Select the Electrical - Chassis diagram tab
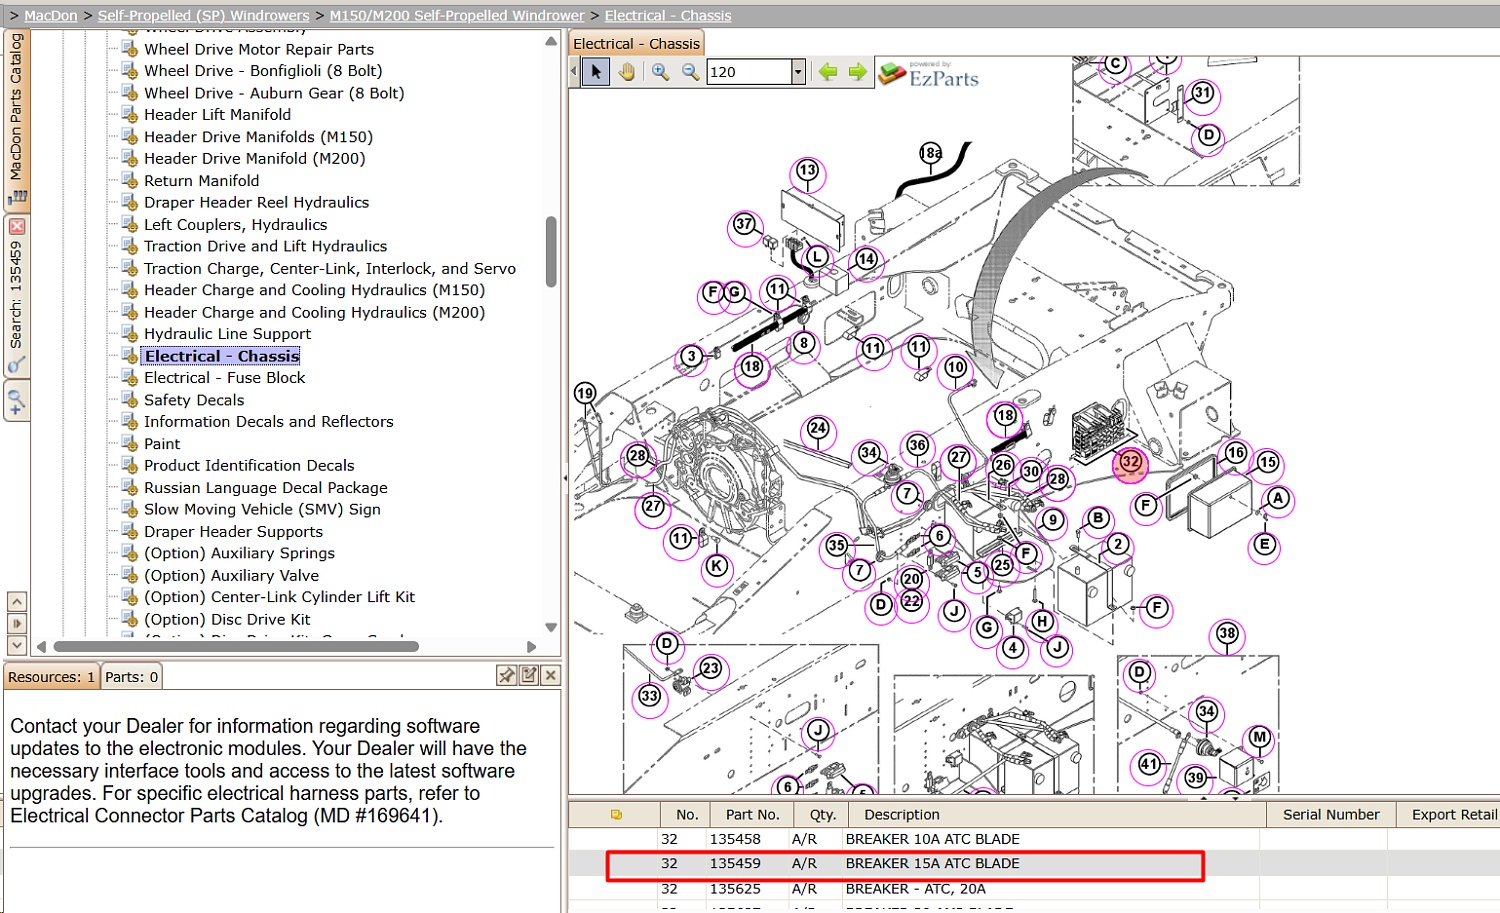The image size is (1500, 913). pos(636,44)
